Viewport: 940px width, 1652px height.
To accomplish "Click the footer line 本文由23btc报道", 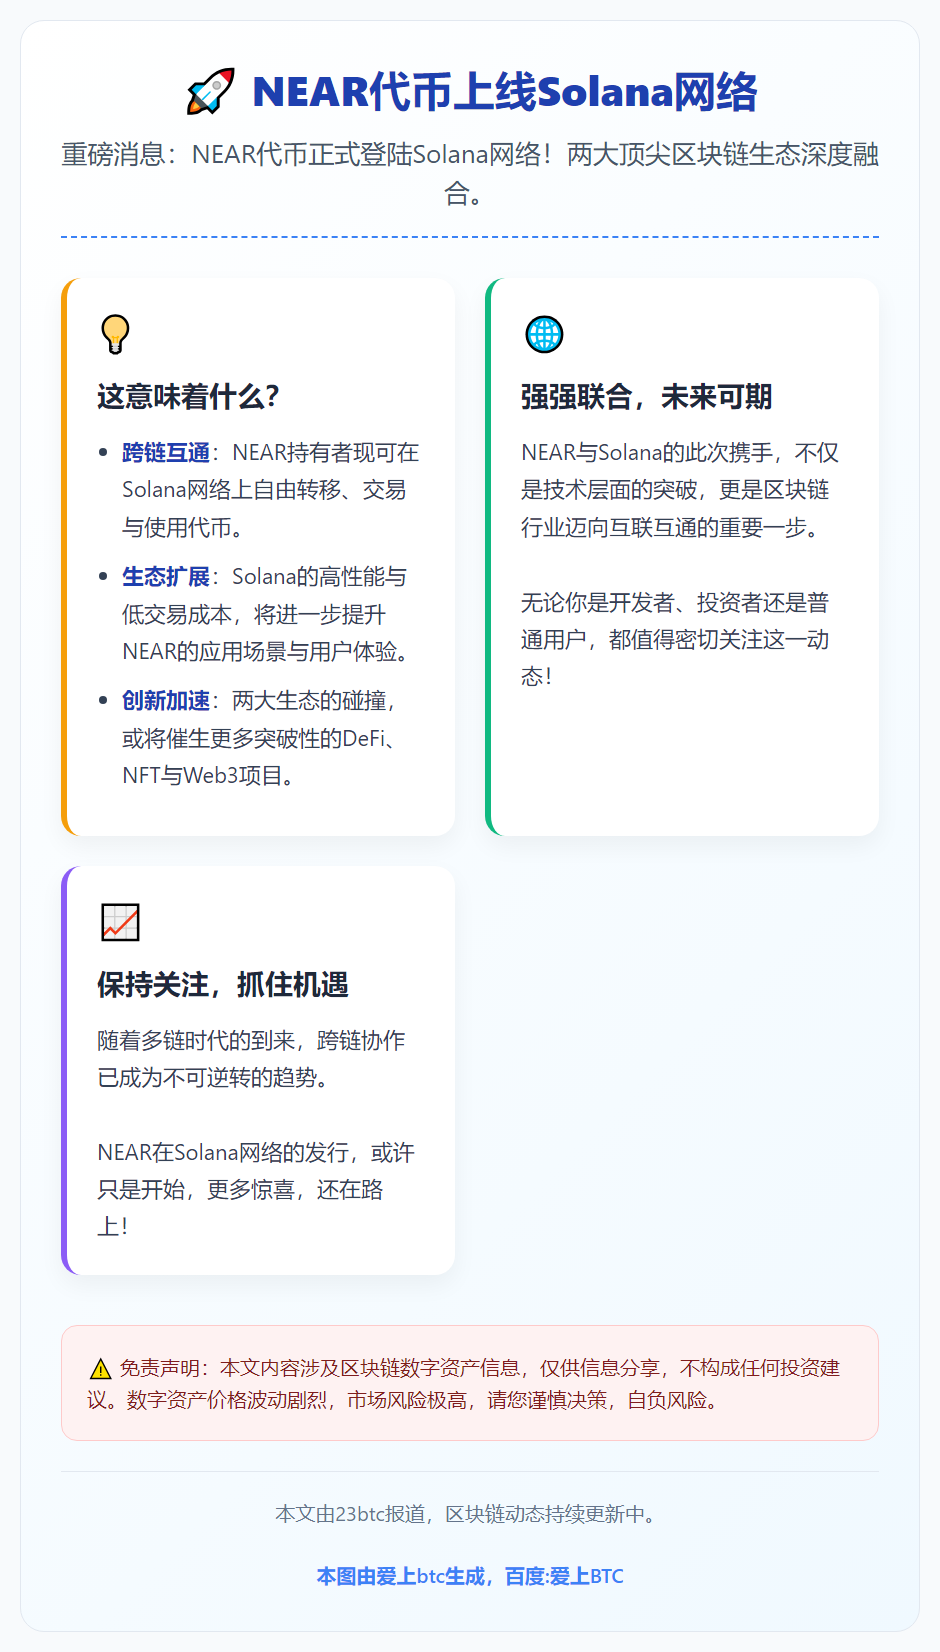I will pos(470,1514).
